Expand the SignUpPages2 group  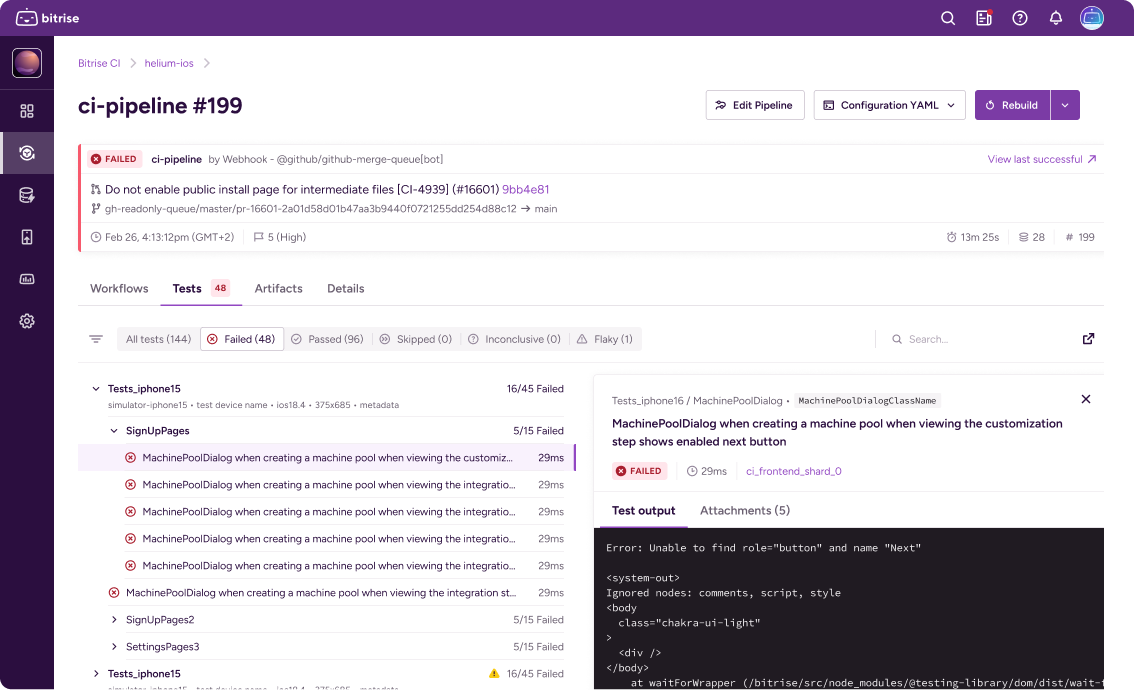tap(114, 620)
